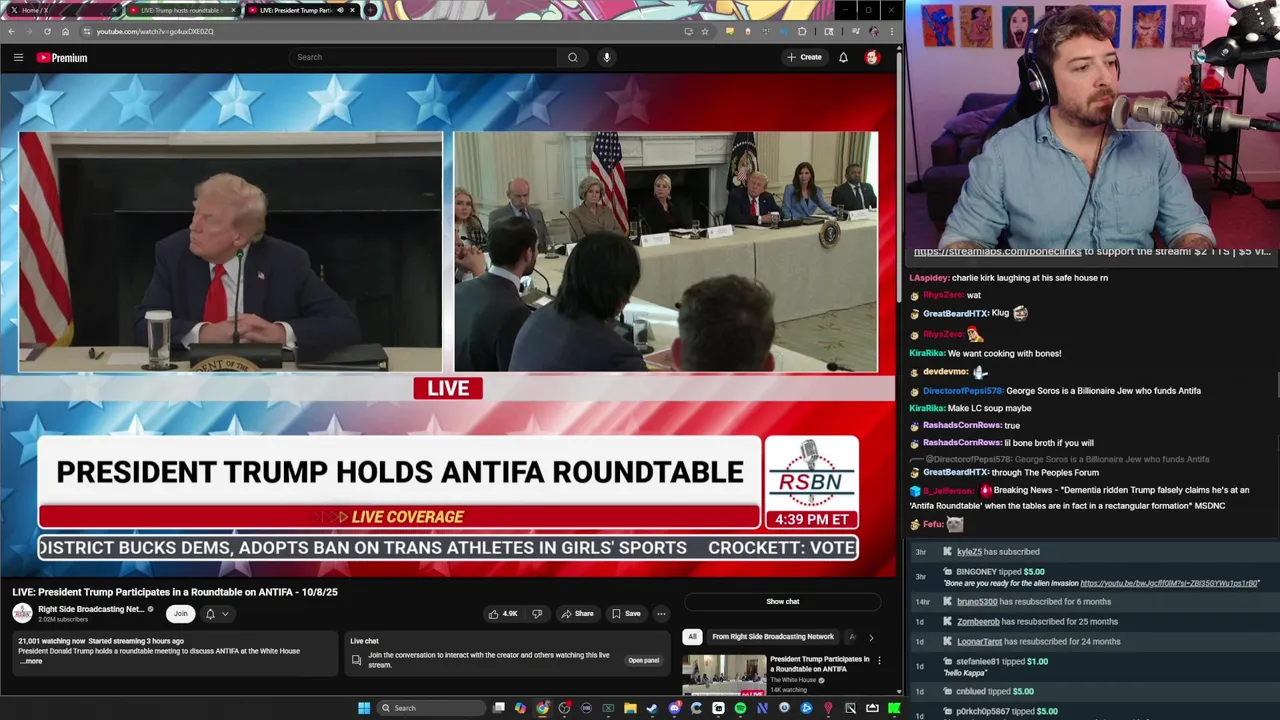The height and width of the screenshot is (720, 1280).
Task: Click the YouTube search magnifier button
Action: coord(573,57)
